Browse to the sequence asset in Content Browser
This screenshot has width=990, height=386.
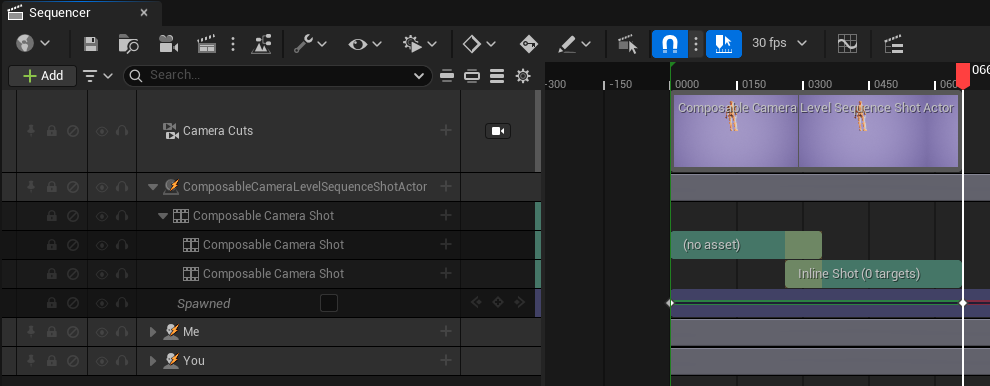(x=129, y=44)
